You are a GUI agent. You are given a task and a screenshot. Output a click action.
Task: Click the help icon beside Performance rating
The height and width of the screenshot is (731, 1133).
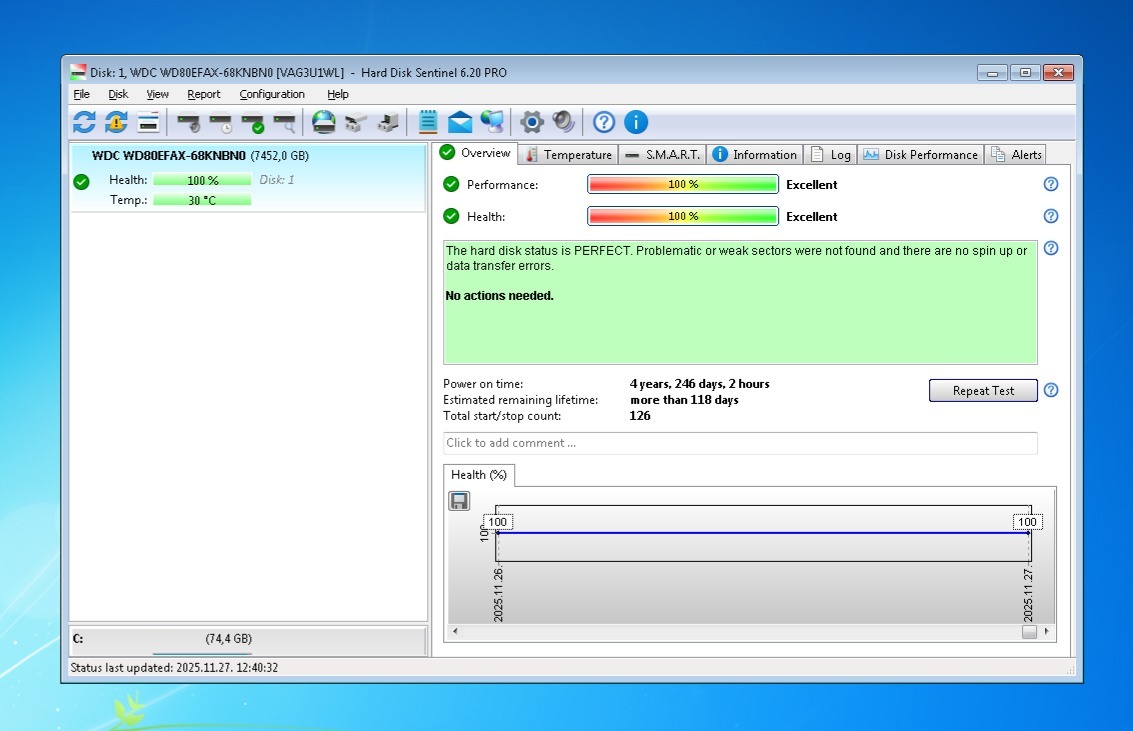(x=1051, y=184)
